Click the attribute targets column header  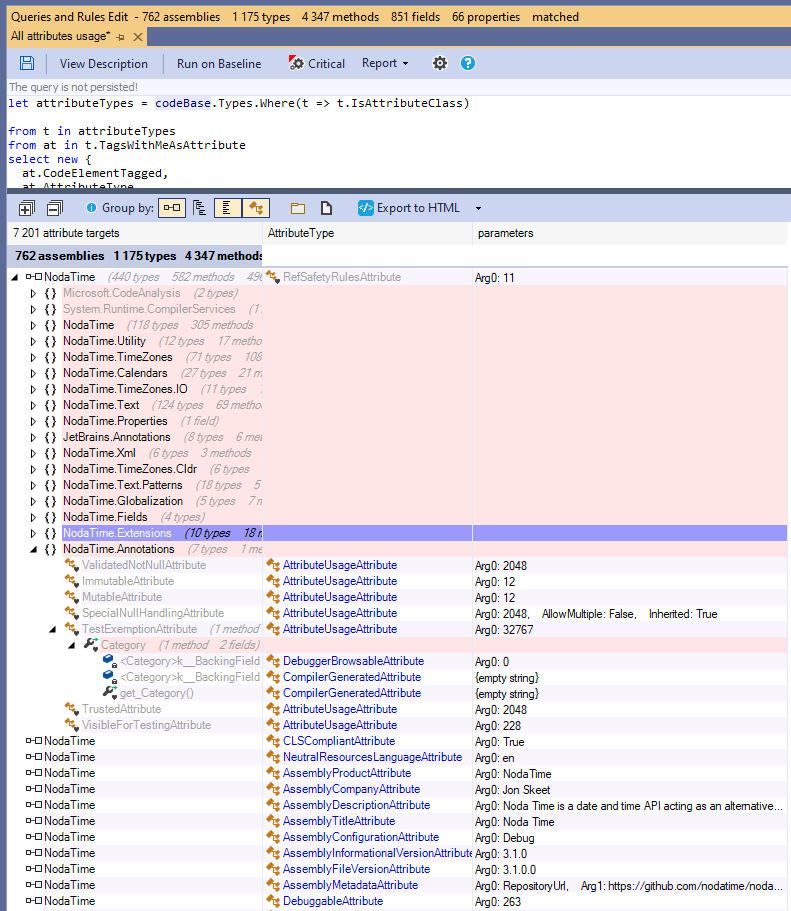point(135,233)
